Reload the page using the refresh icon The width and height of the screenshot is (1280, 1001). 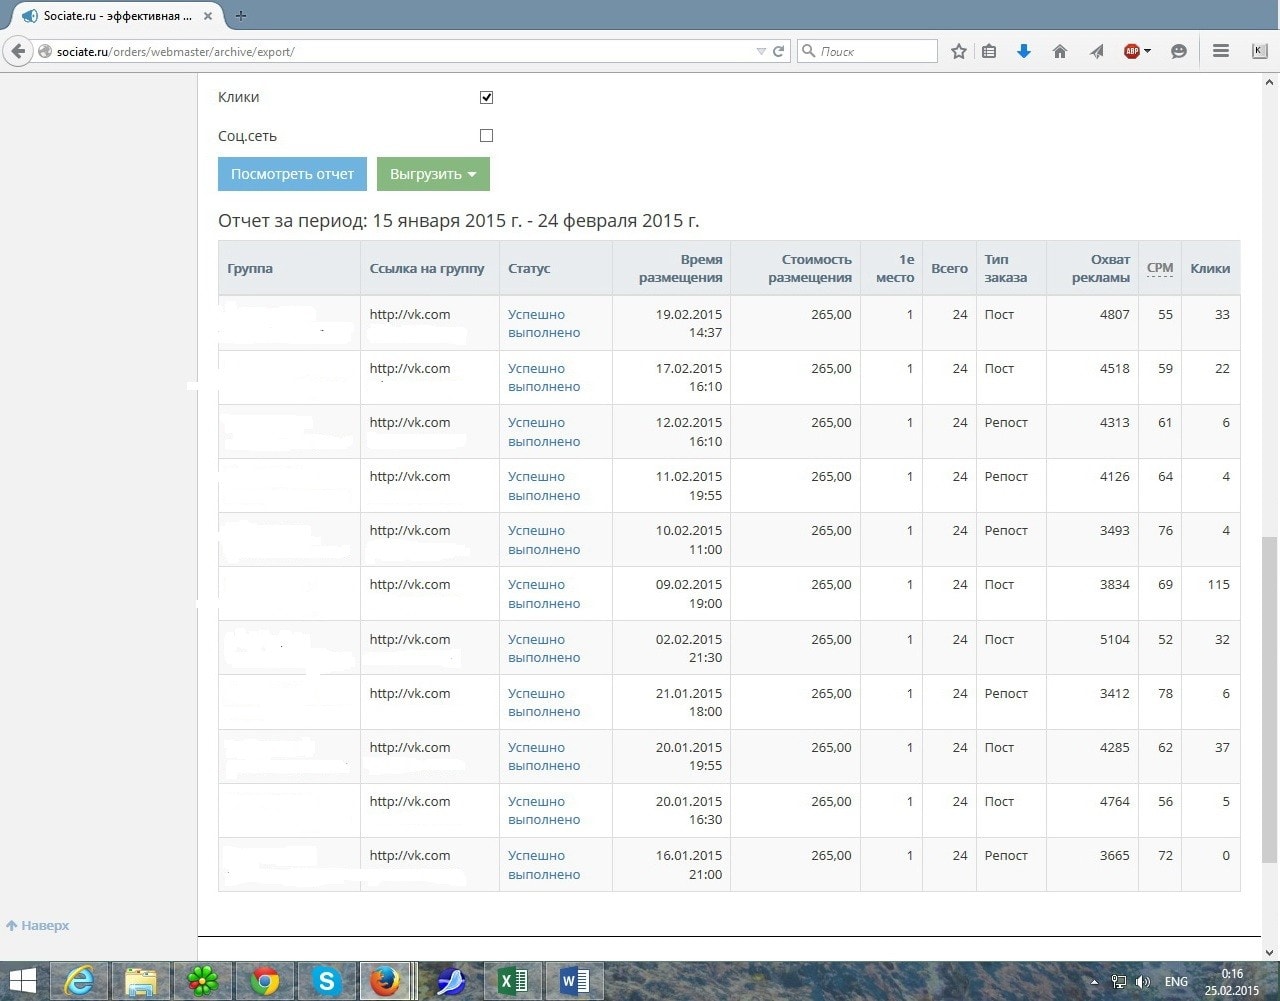click(x=778, y=51)
